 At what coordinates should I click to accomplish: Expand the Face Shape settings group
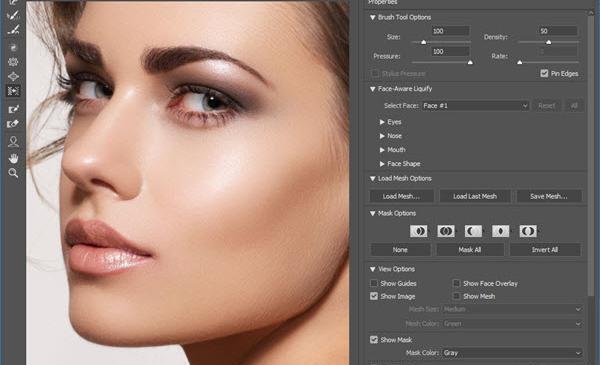click(x=382, y=164)
